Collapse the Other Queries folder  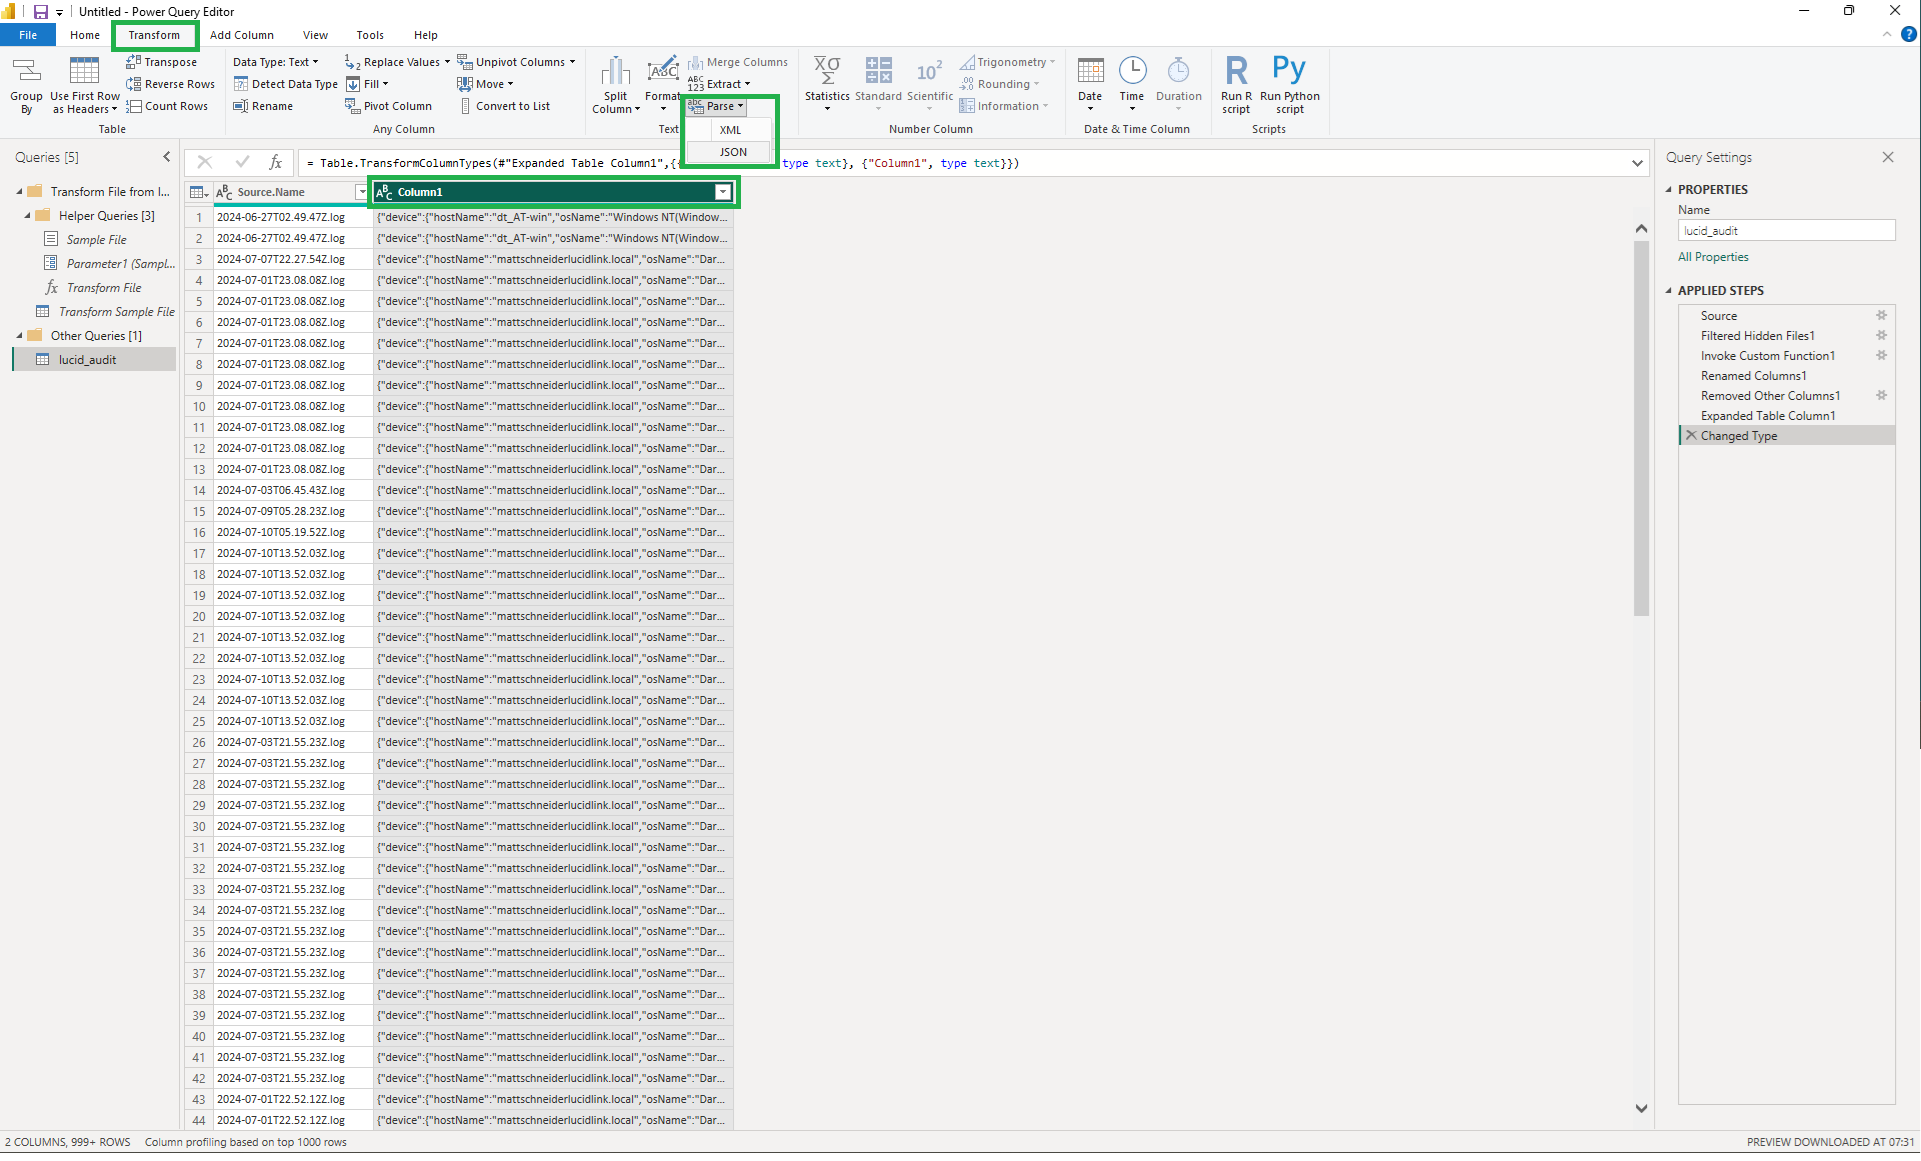(x=19, y=336)
